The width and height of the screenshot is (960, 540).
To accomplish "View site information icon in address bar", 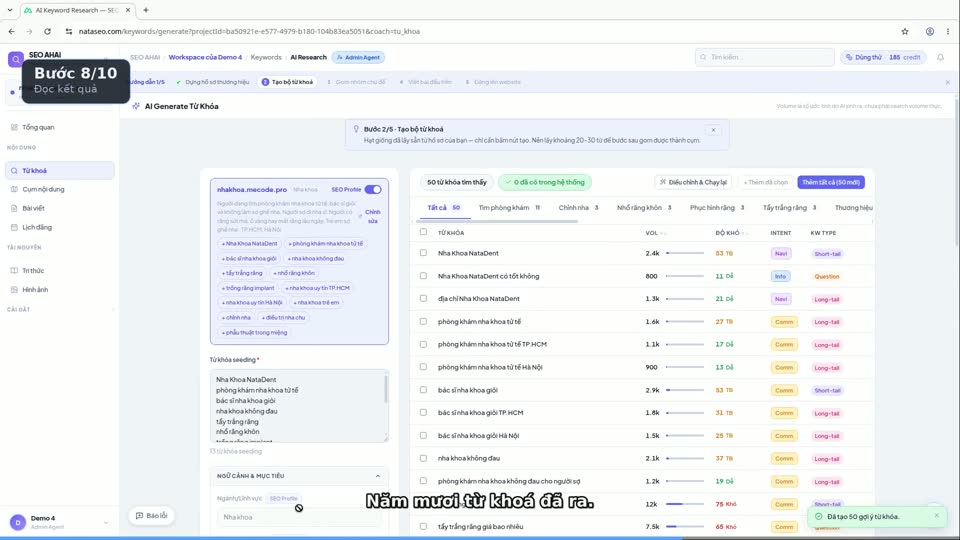I will [x=69, y=31].
